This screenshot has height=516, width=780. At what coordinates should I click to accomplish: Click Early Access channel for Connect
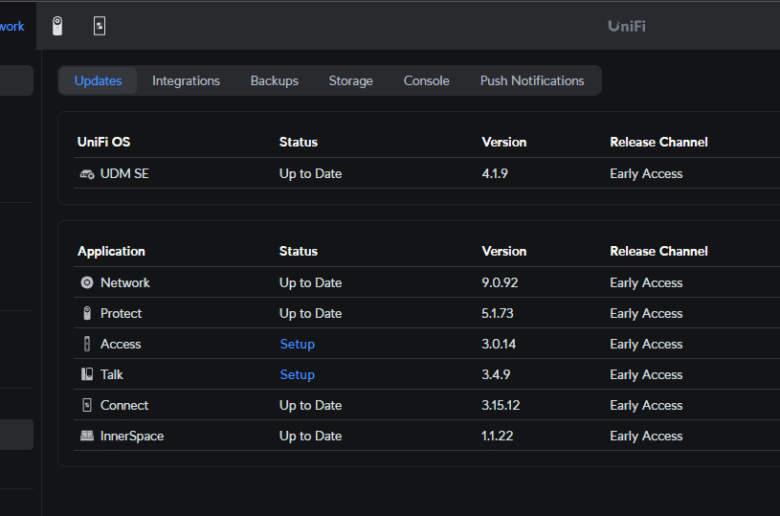[646, 405]
